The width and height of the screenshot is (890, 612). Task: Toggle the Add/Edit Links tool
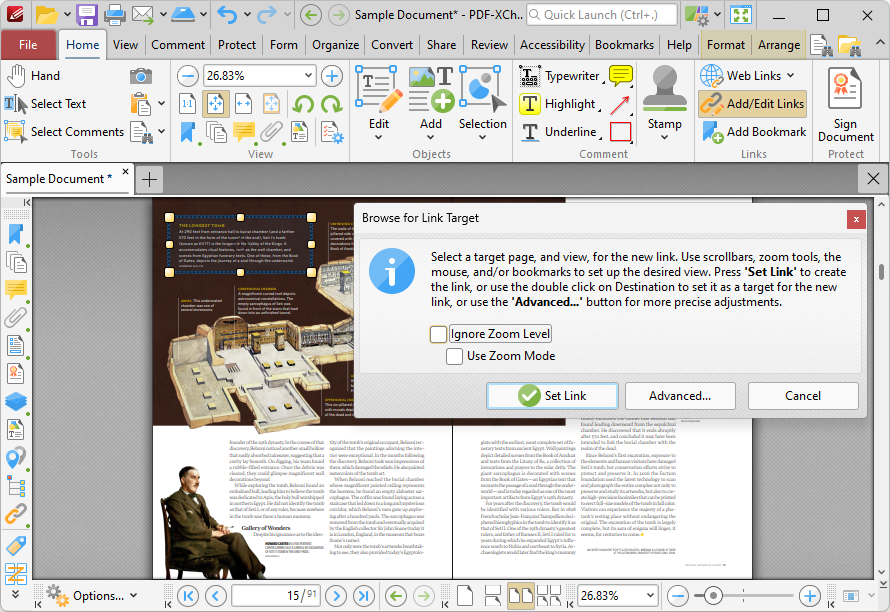(753, 104)
